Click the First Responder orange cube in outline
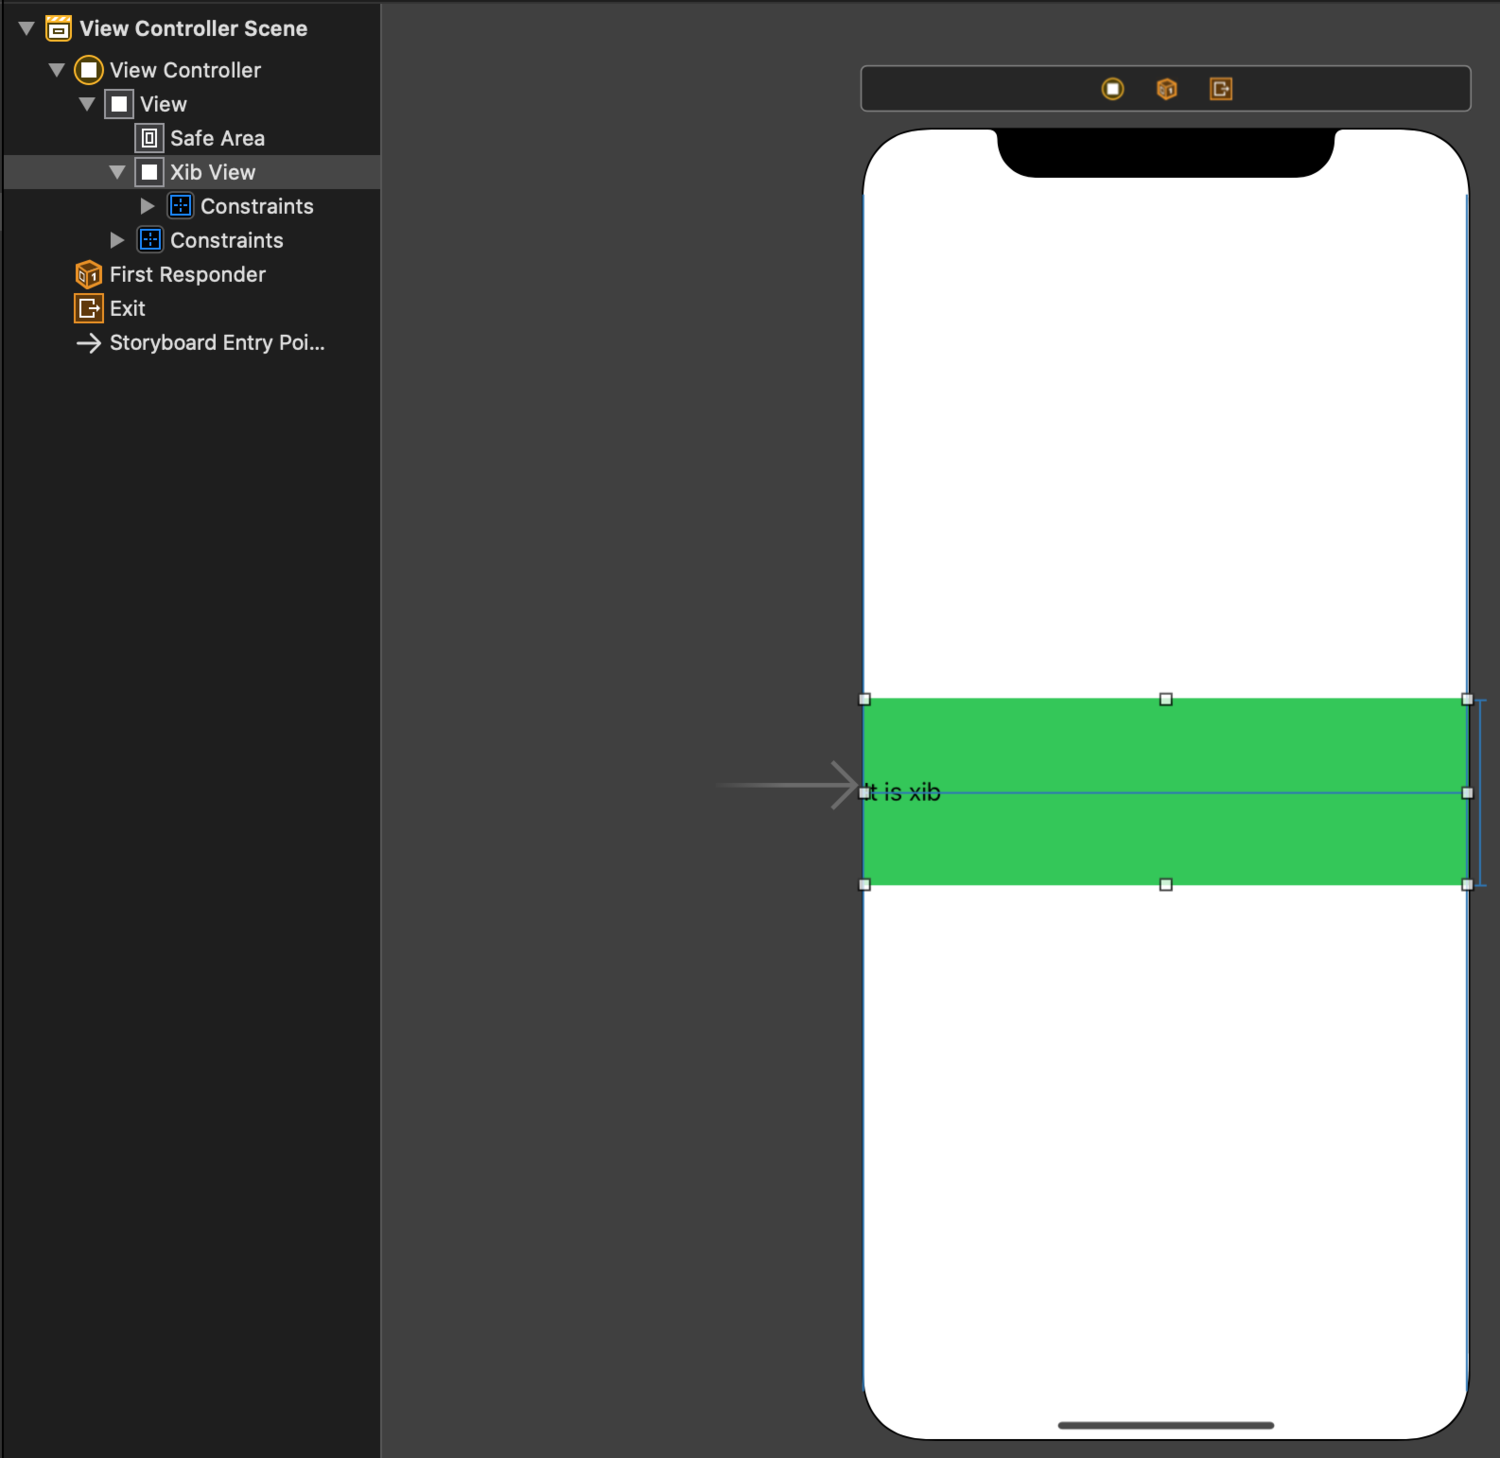 [x=88, y=274]
